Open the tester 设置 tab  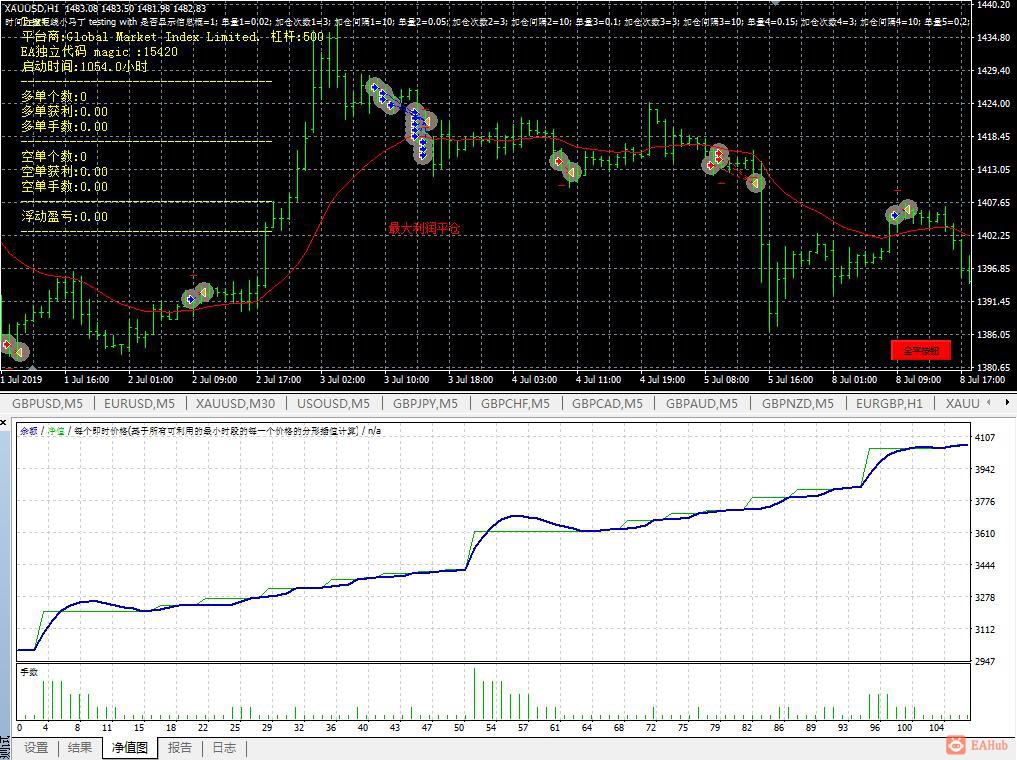point(36,748)
